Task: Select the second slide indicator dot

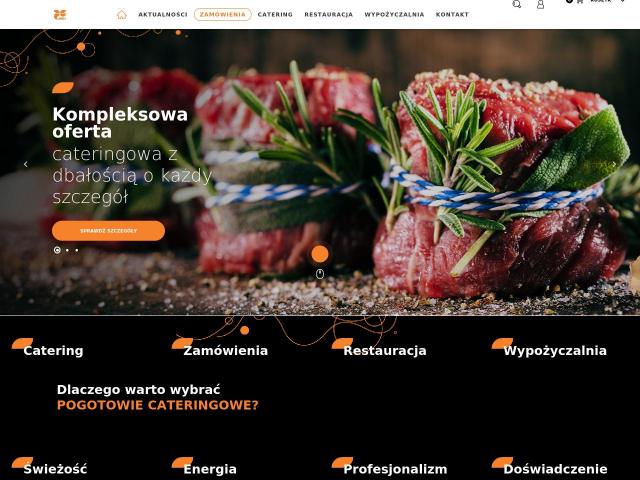Action: (67, 250)
